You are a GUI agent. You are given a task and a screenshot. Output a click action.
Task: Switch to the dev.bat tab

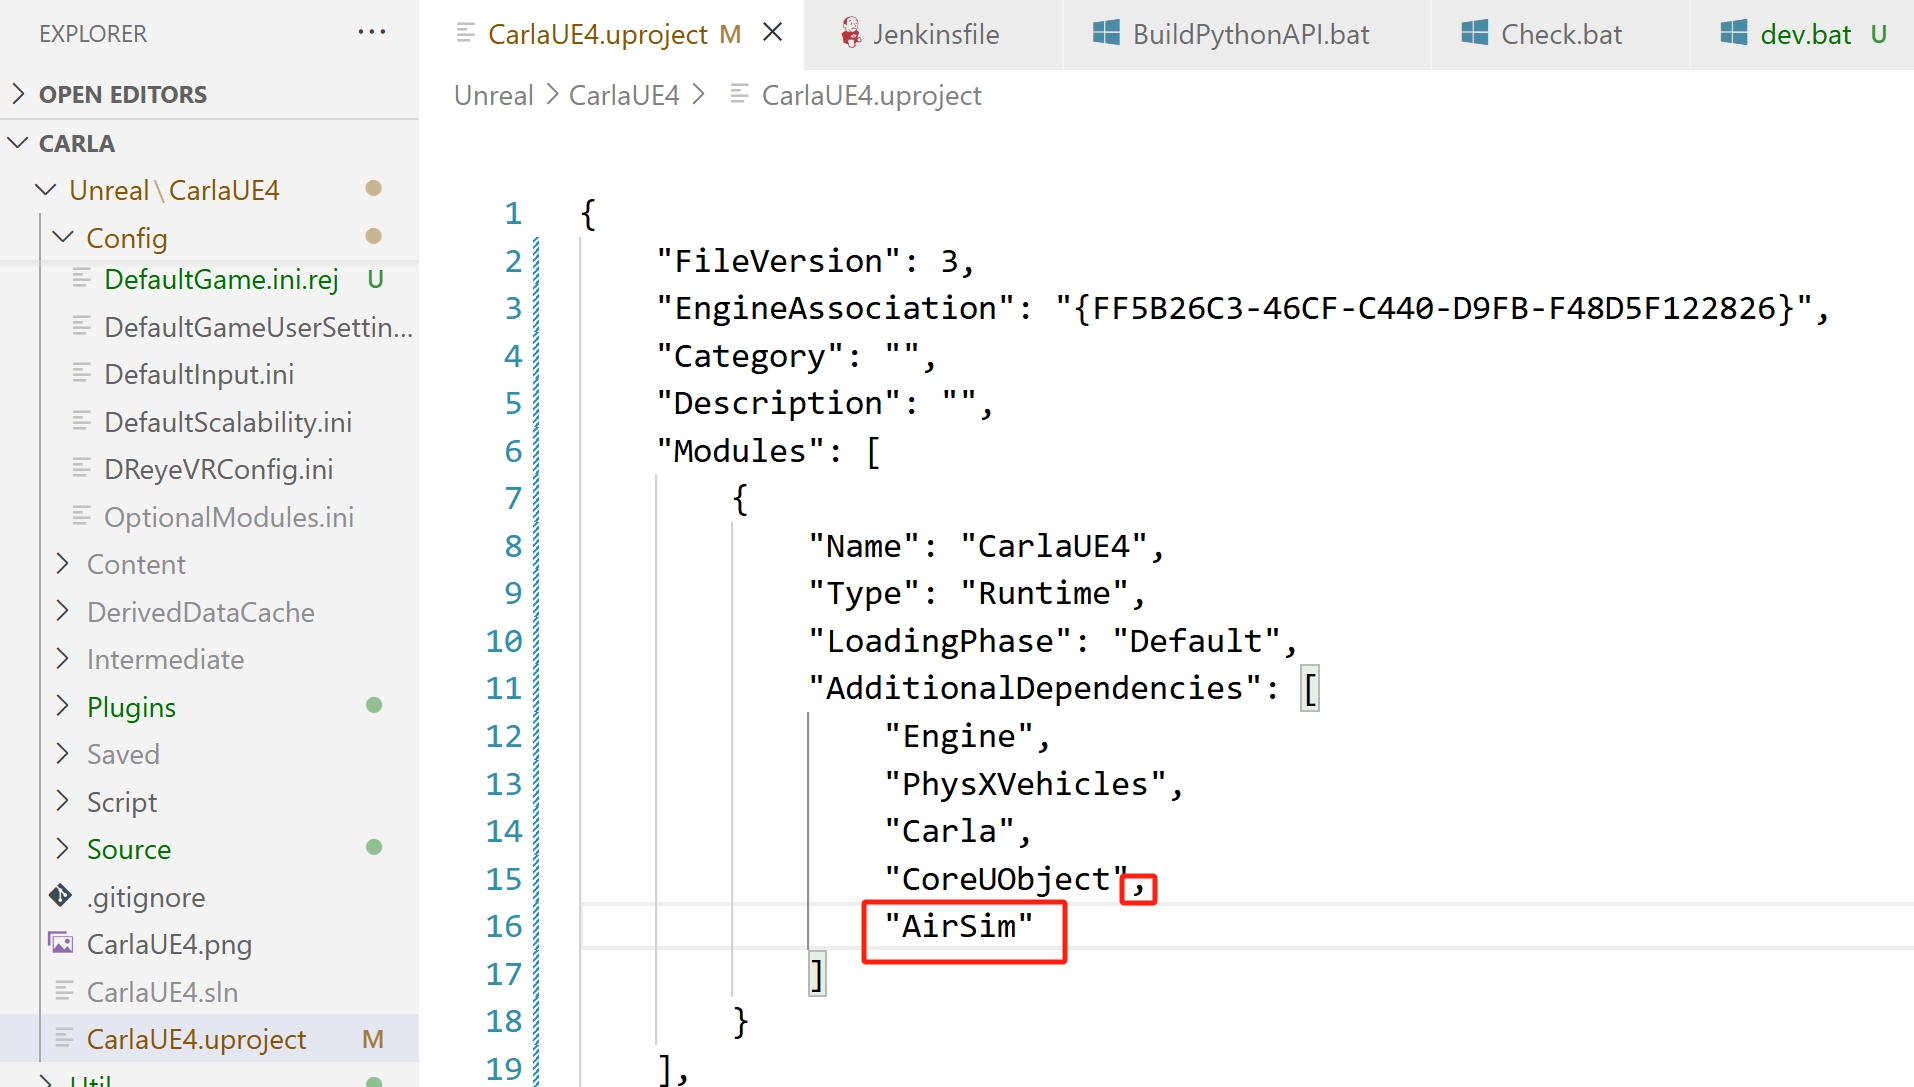tap(1805, 34)
